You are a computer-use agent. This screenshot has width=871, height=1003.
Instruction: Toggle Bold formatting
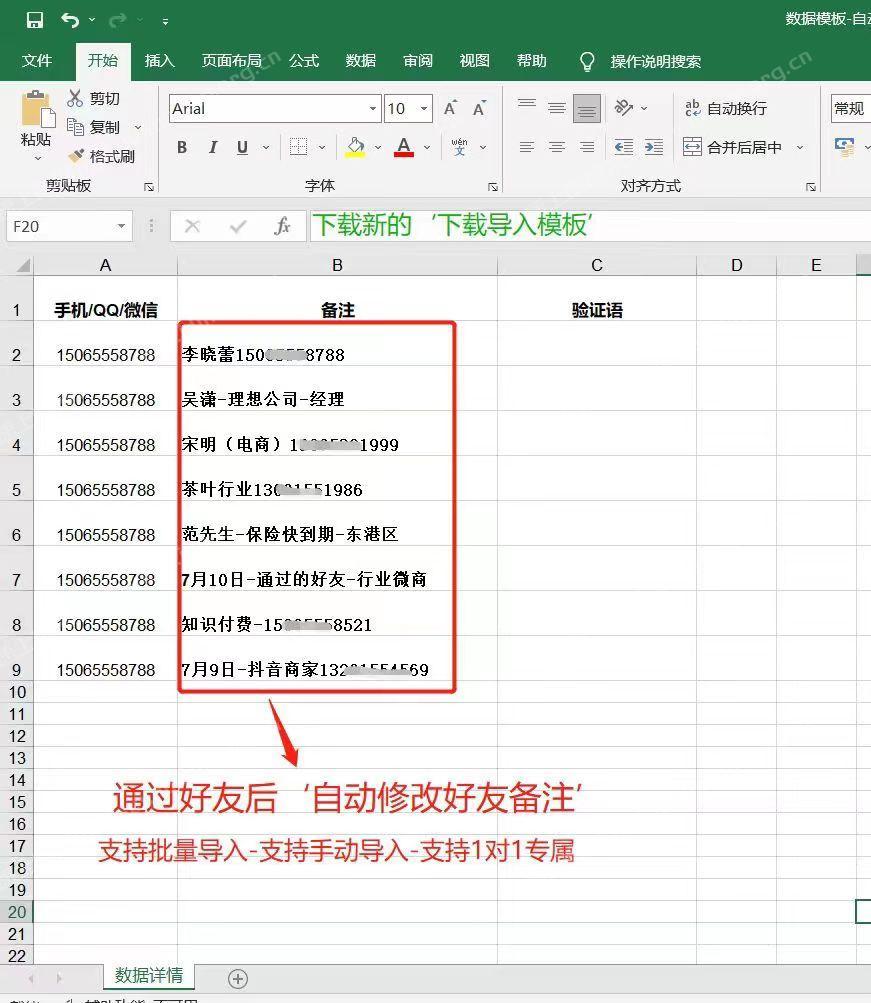(x=182, y=148)
